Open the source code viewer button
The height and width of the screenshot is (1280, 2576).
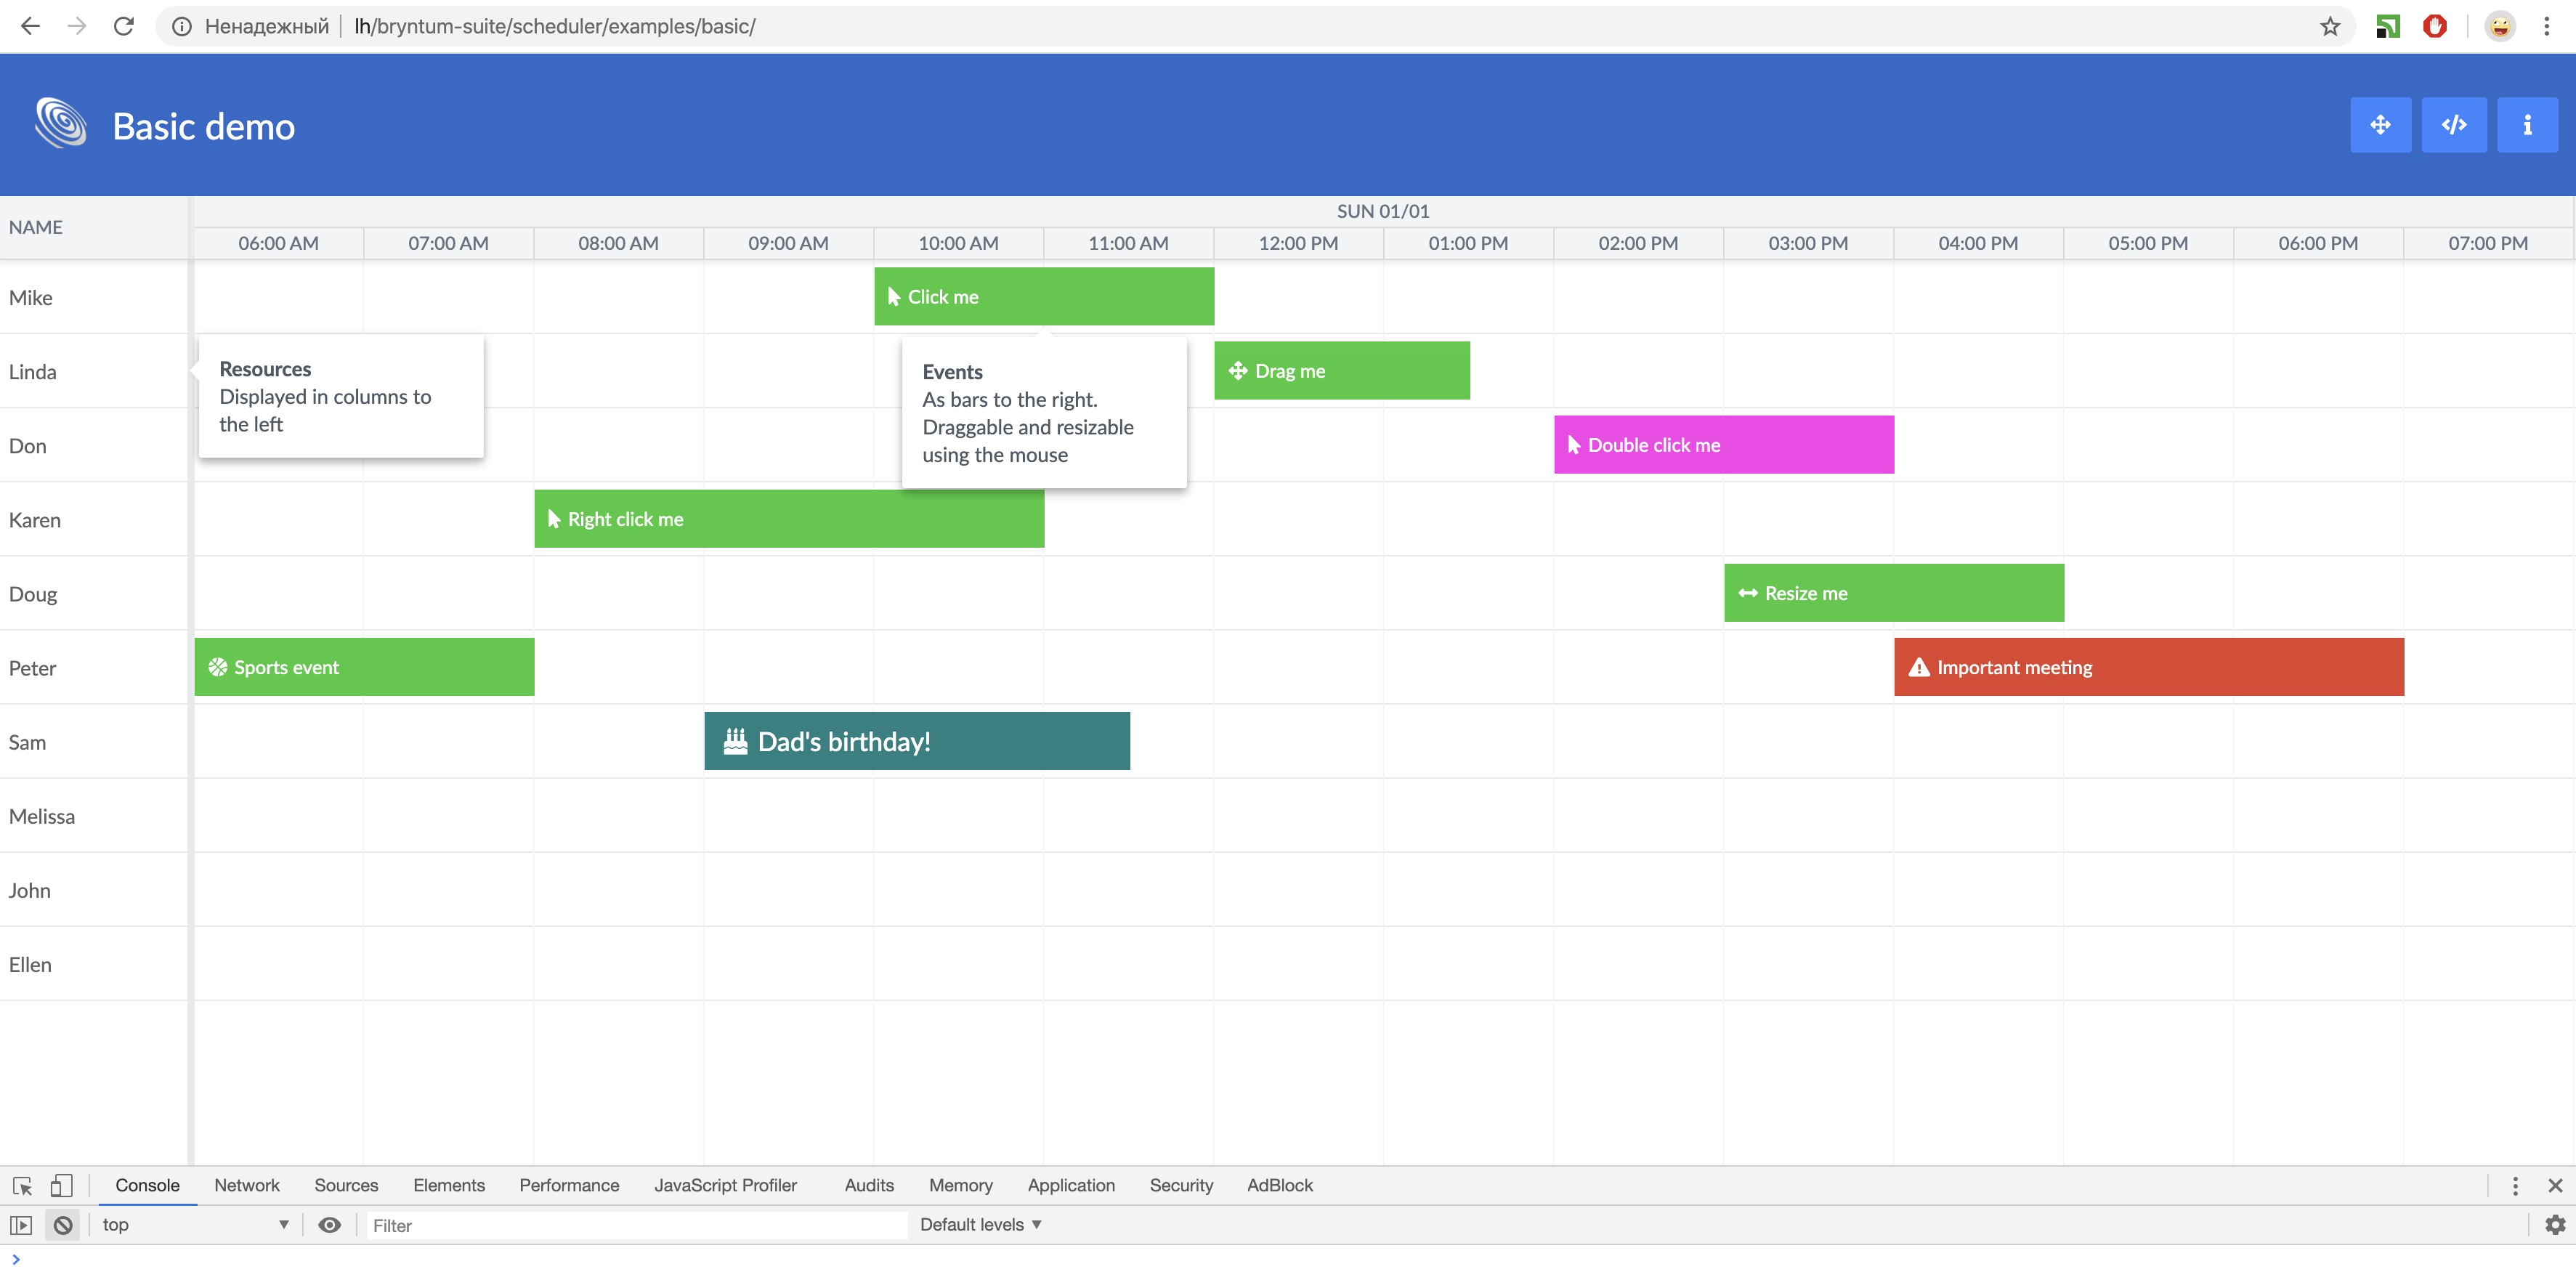[2454, 125]
